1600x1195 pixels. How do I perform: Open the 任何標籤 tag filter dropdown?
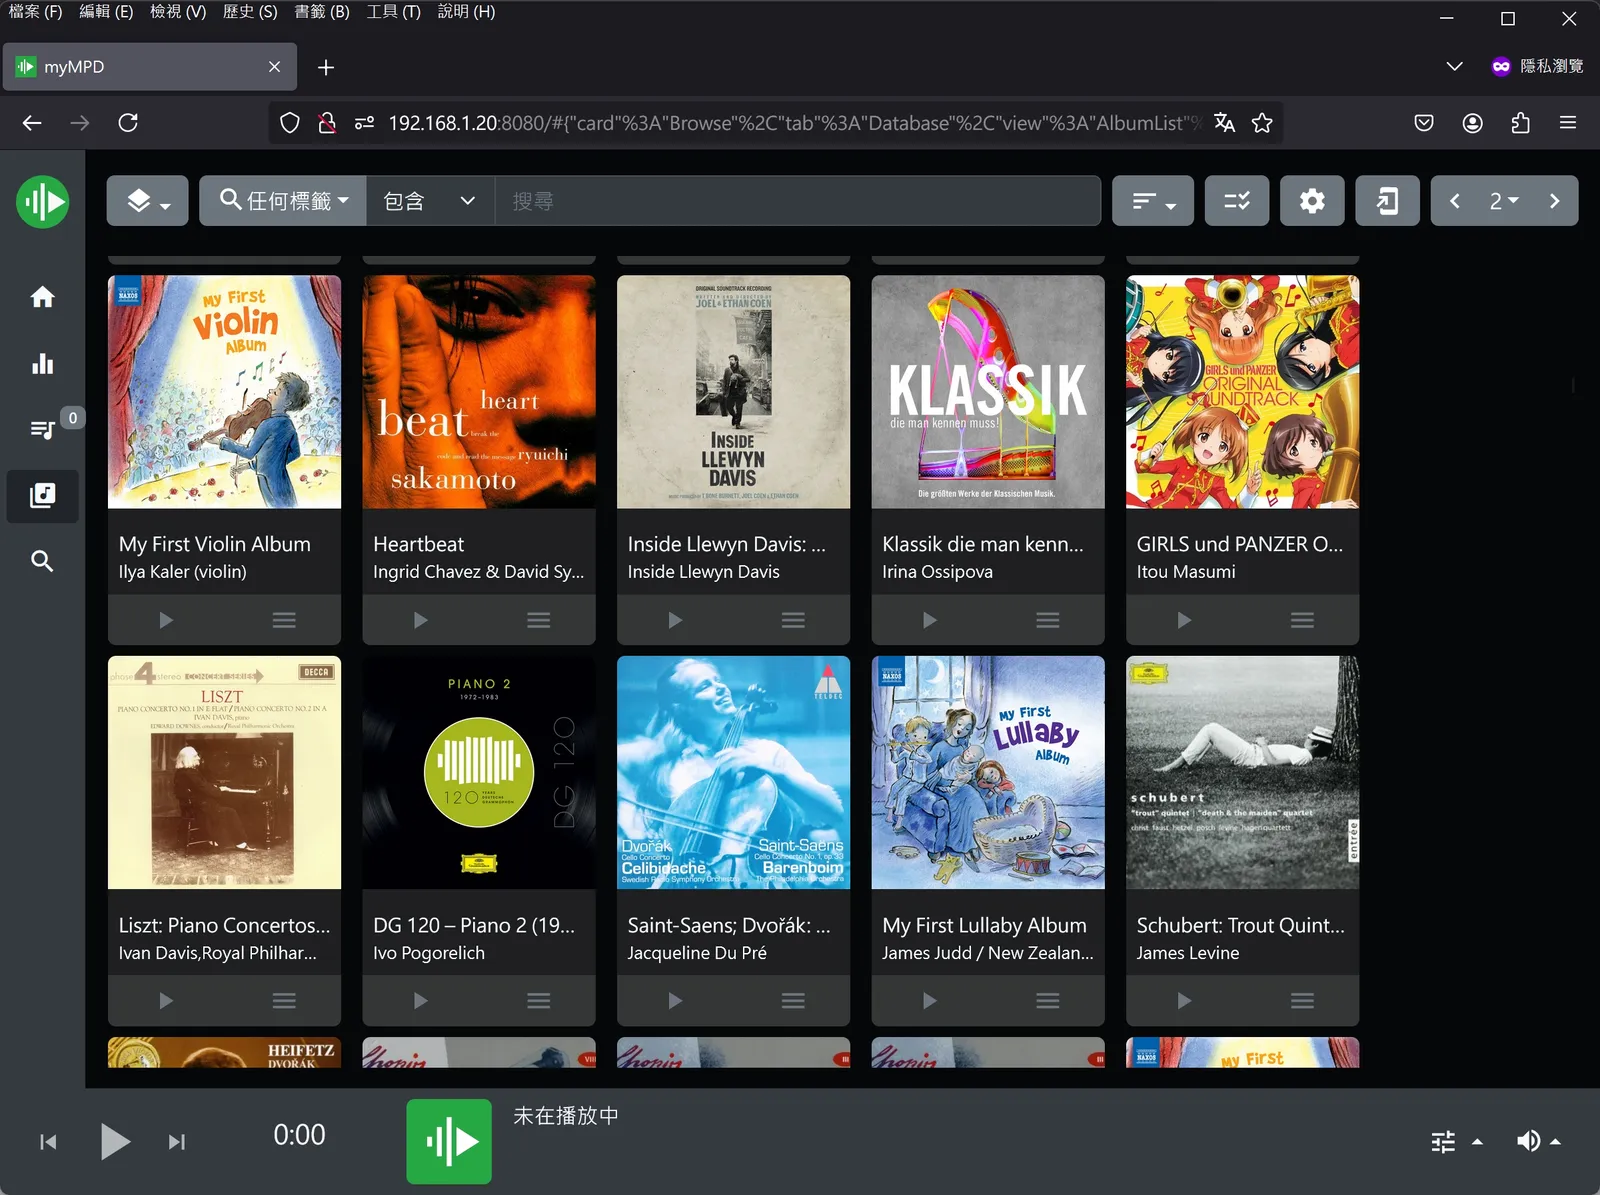(x=283, y=201)
